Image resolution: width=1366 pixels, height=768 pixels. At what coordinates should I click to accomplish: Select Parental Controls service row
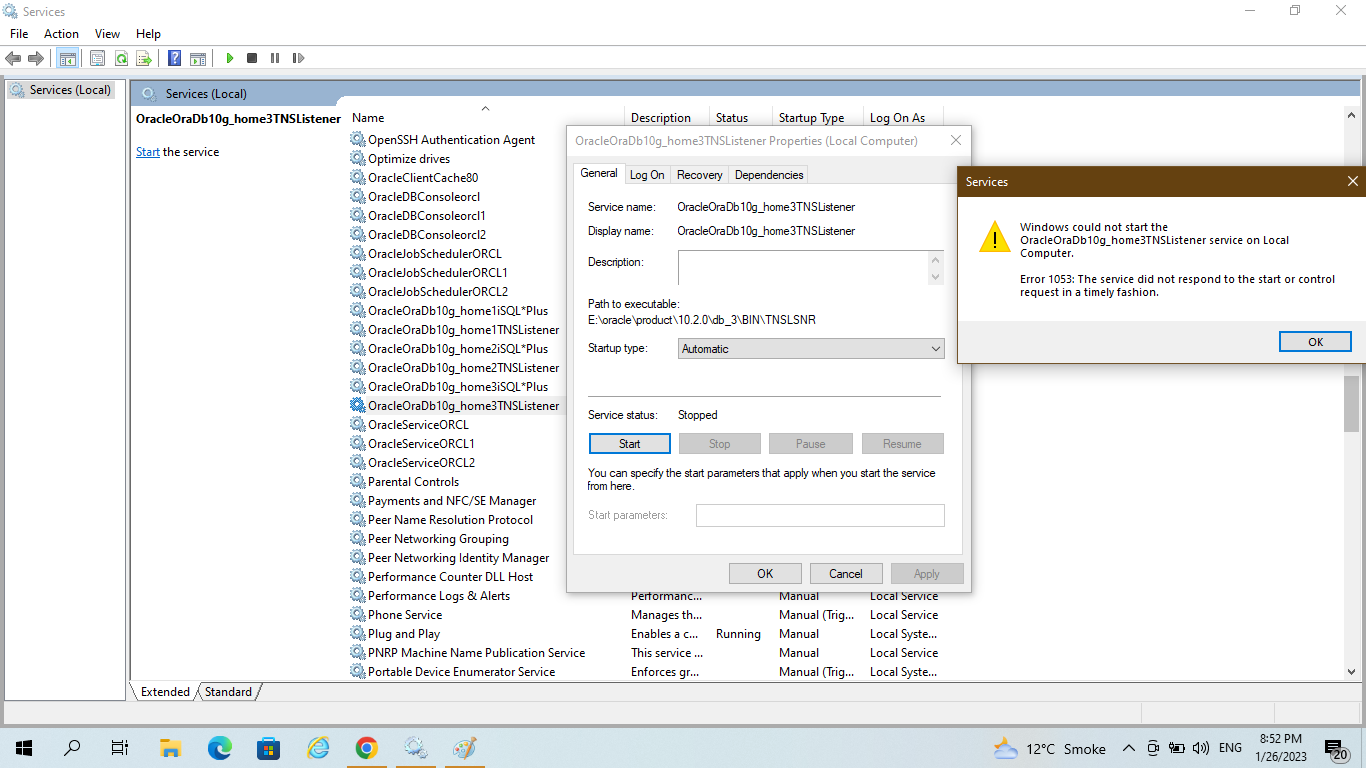(x=413, y=482)
